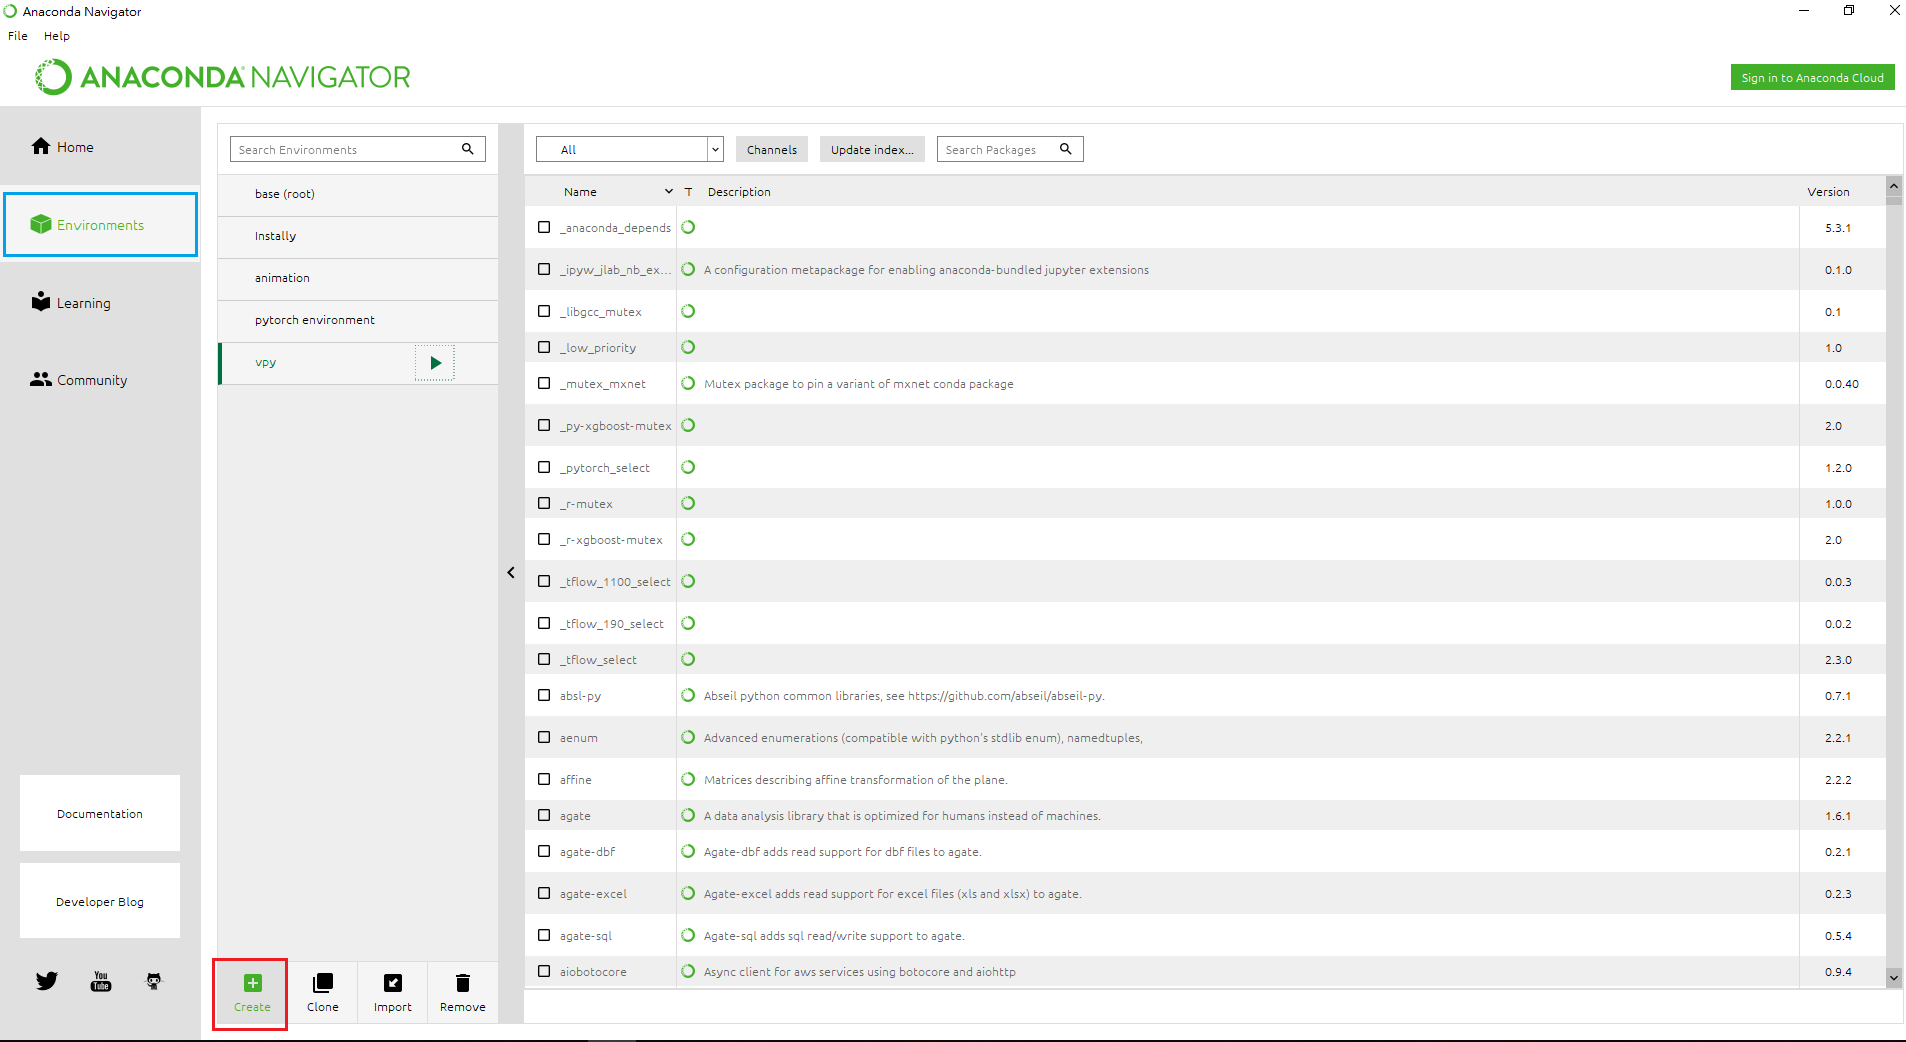Open the Twitter link icon

pyautogui.click(x=47, y=981)
